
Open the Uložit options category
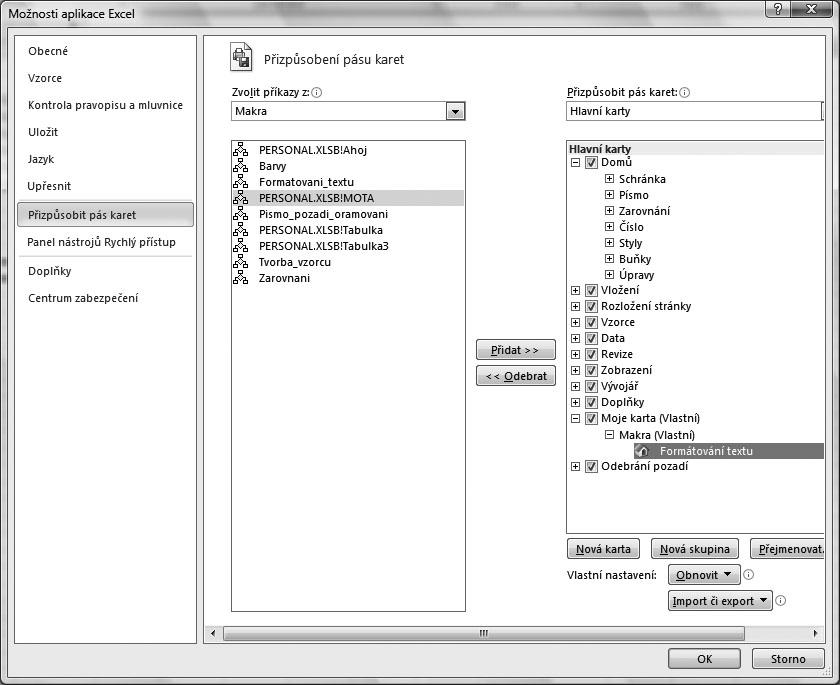point(43,132)
